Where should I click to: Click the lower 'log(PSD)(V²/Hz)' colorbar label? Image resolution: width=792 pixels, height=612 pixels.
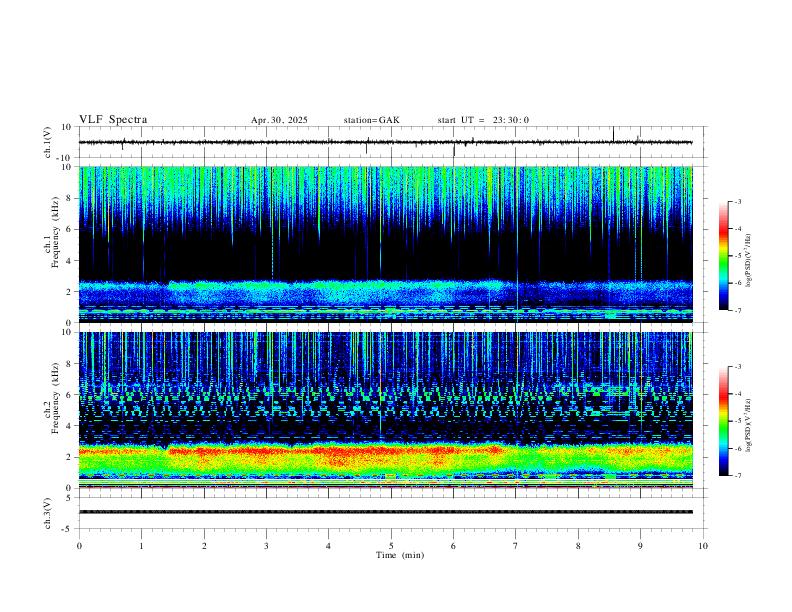pos(749,426)
